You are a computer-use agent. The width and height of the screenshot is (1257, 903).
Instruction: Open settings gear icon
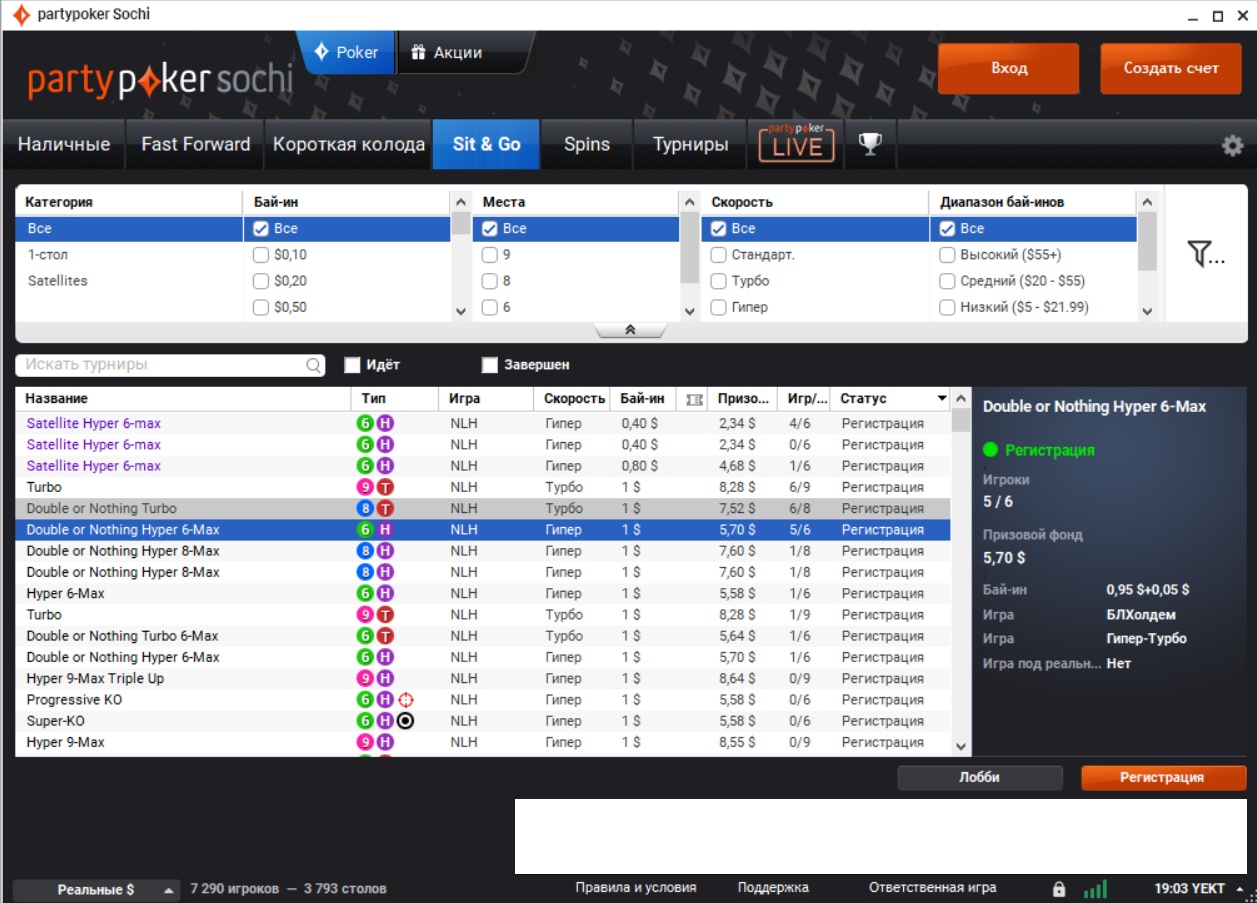tap(1232, 146)
